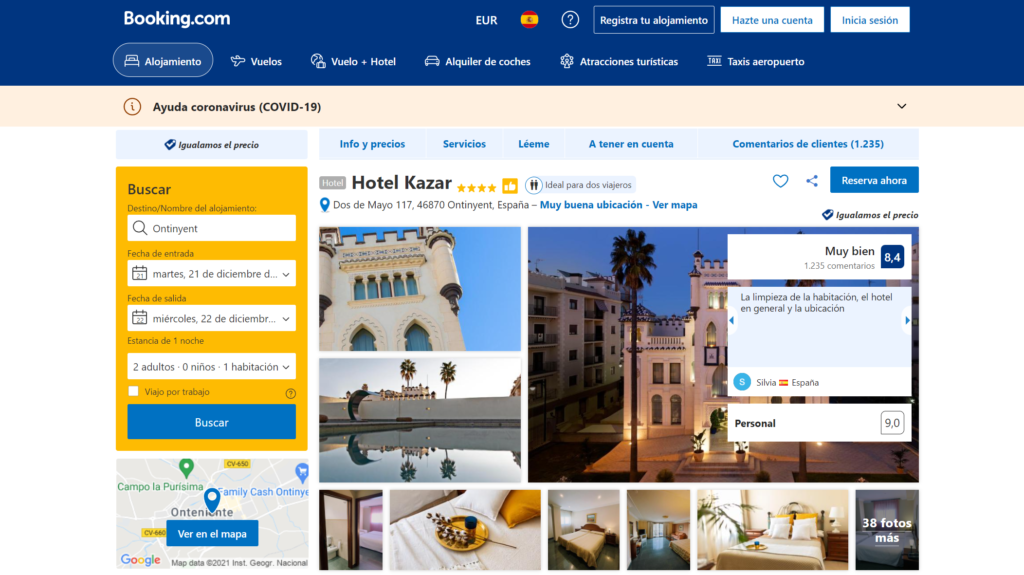Select the Alojamiento tab
Image resolution: width=1024 pixels, height=575 pixels.
coord(163,61)
